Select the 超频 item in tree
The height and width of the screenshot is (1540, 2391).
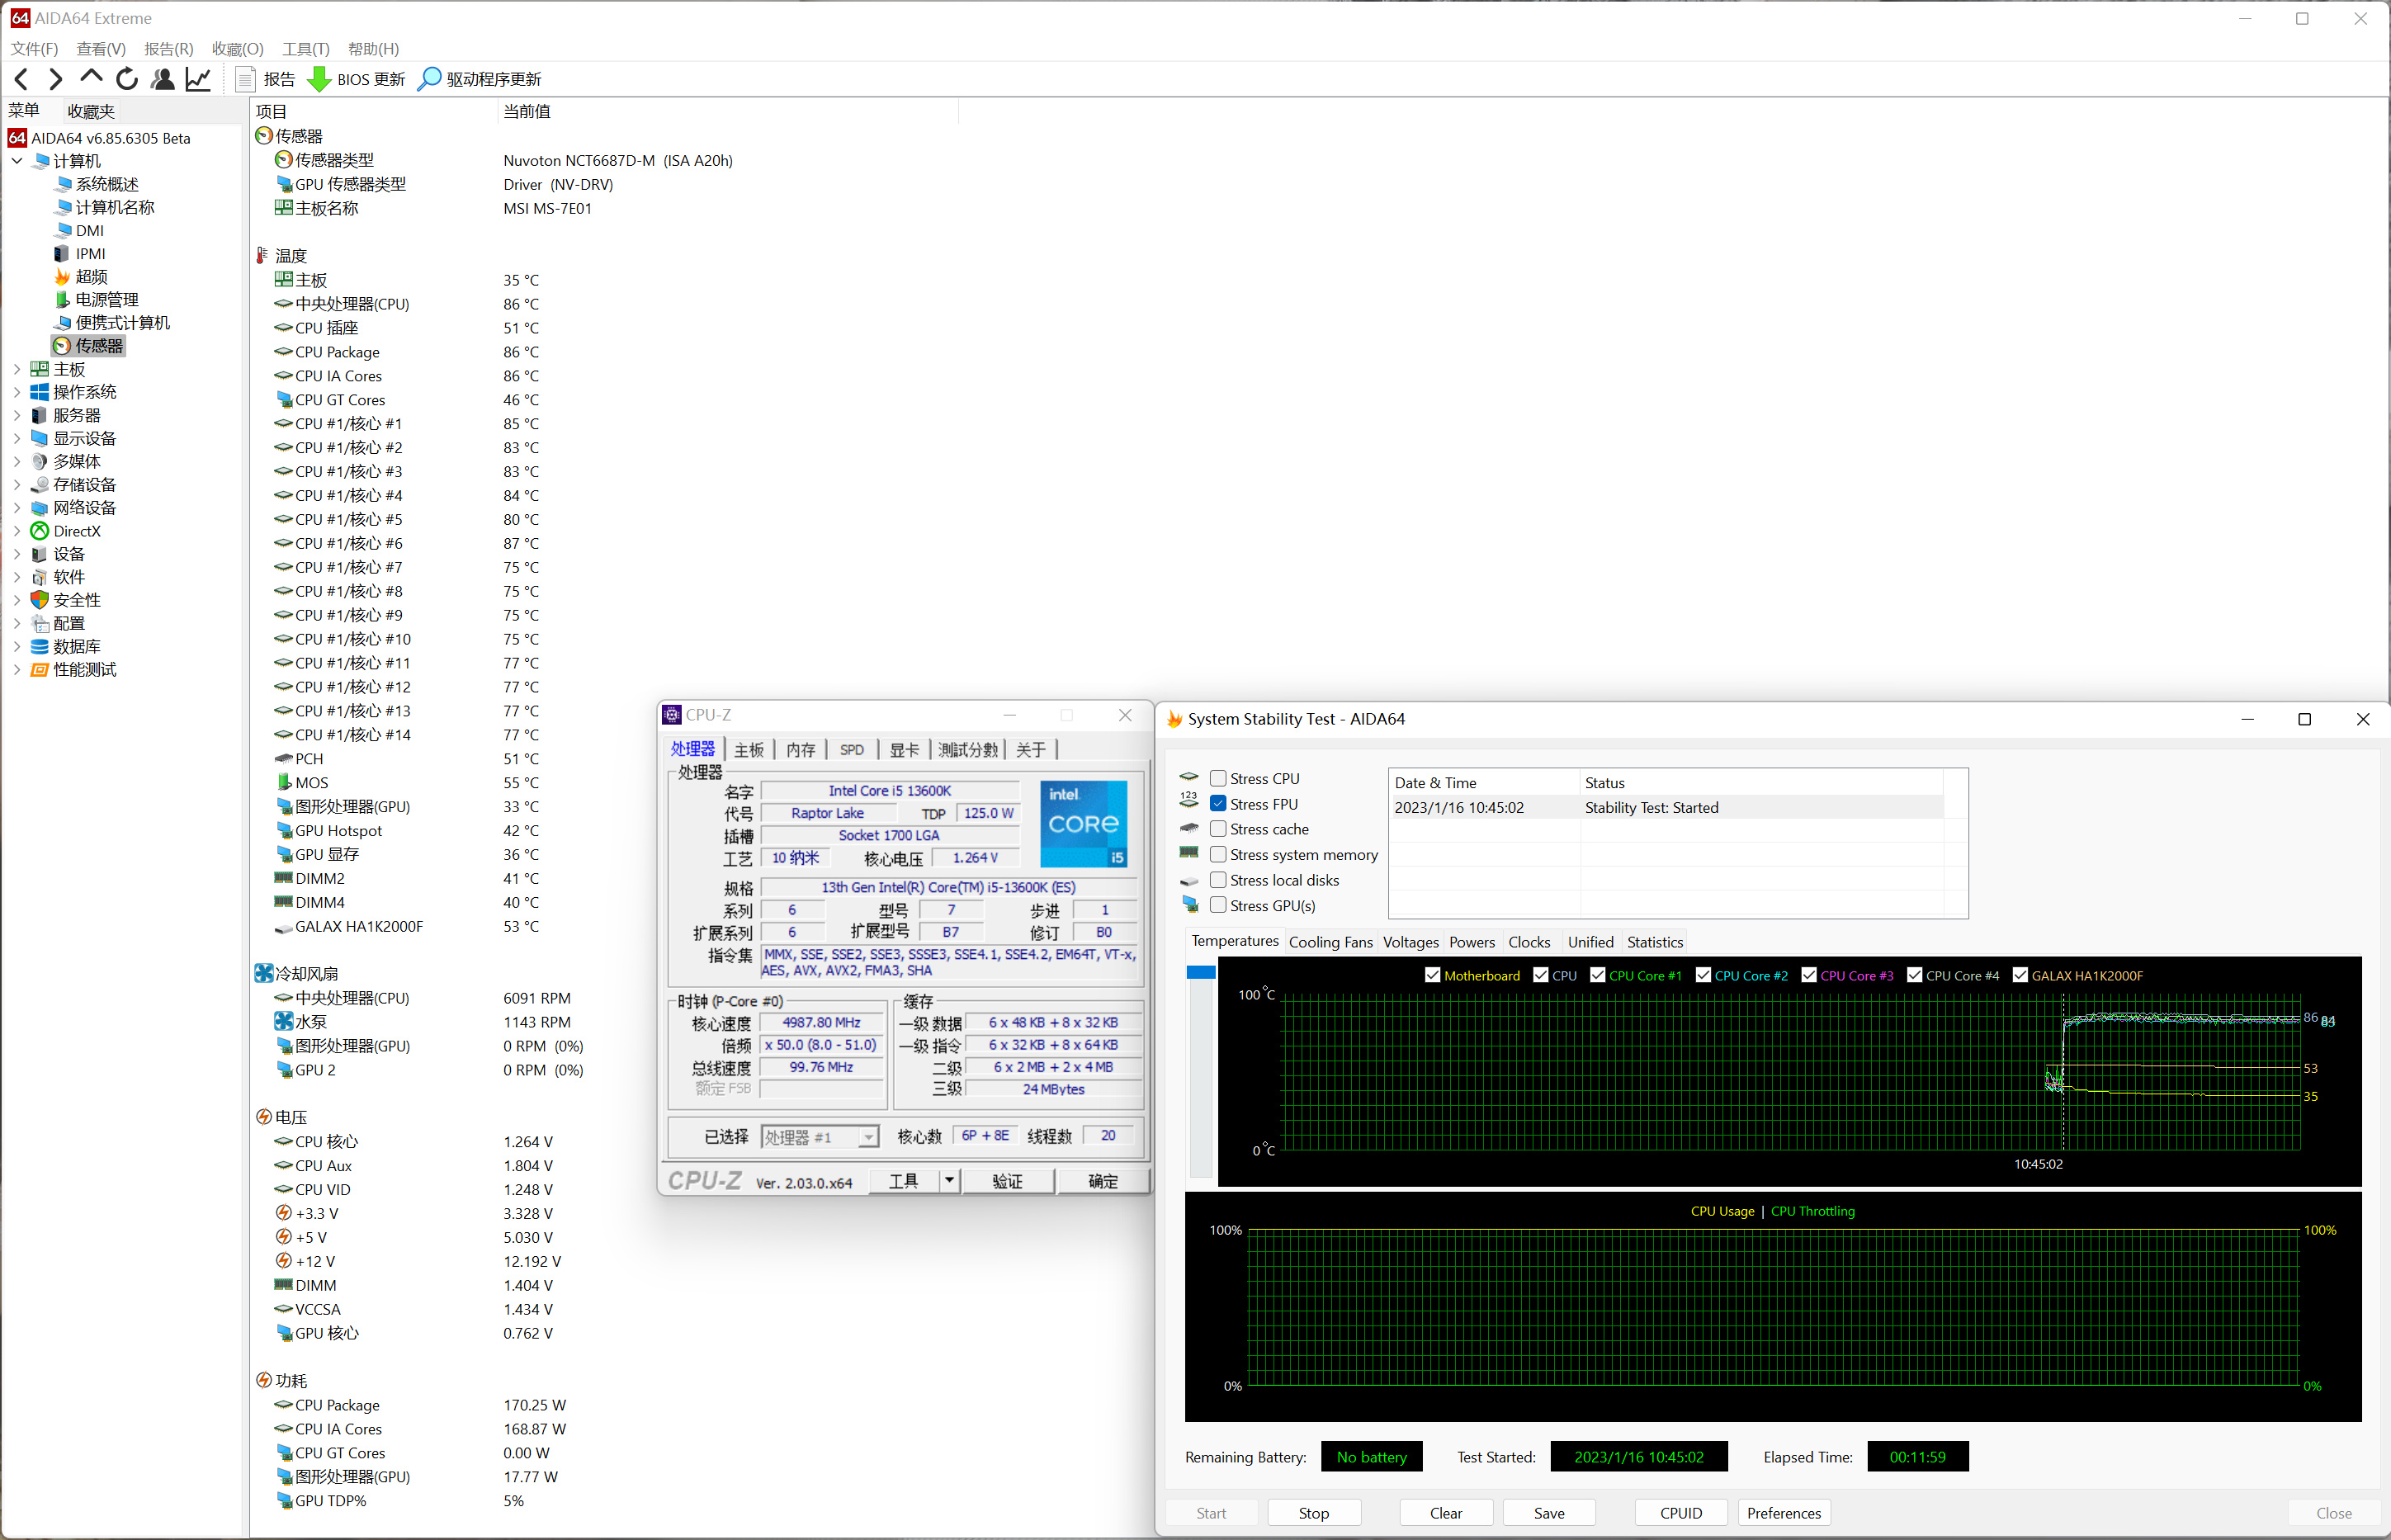pos(91,277)
